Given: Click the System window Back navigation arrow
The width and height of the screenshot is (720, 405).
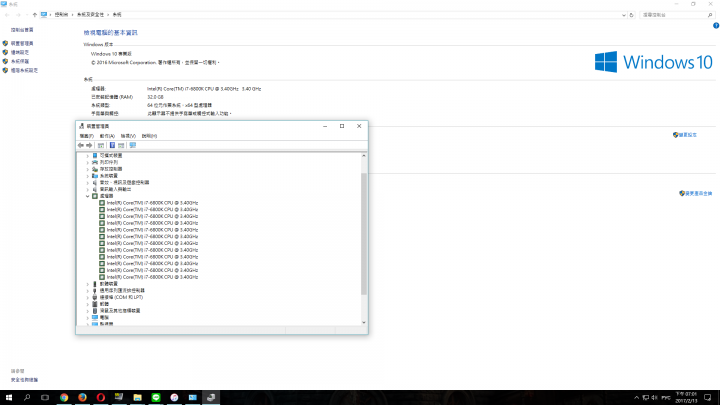Looking at the screenshot, I should [7, 15].
